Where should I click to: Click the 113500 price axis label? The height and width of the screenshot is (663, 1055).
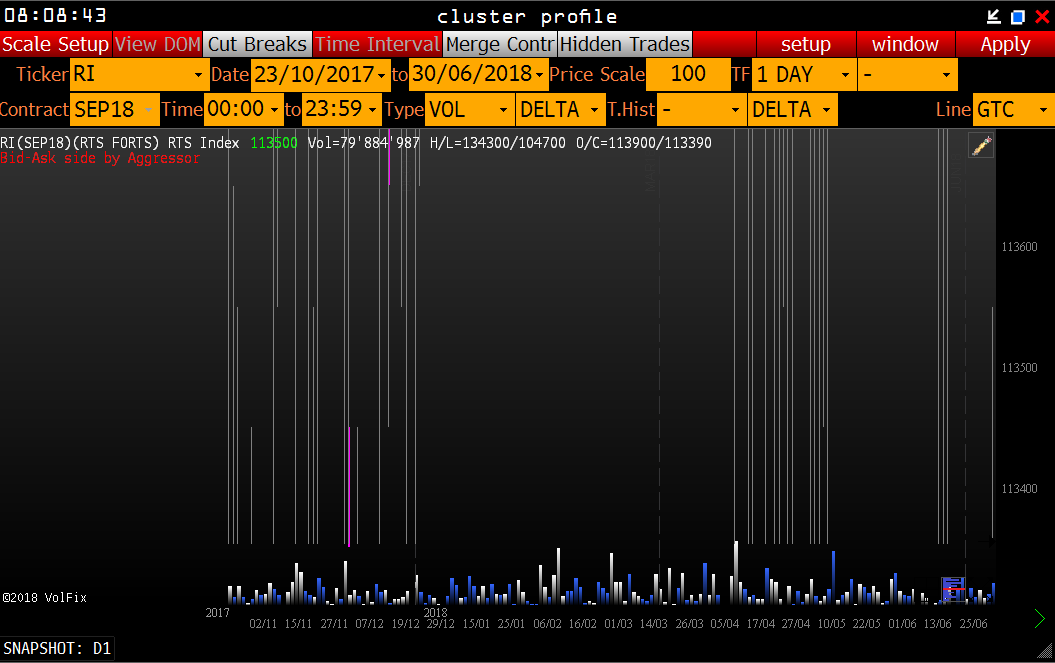[x=1019, y=368]
